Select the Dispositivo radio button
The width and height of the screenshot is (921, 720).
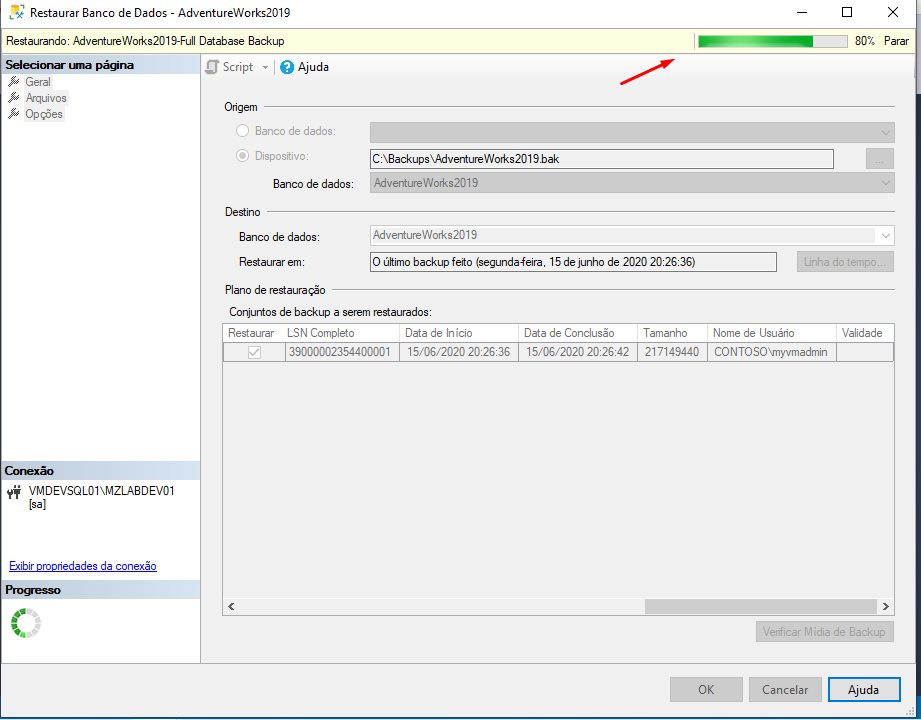click(x=242, y=156)
